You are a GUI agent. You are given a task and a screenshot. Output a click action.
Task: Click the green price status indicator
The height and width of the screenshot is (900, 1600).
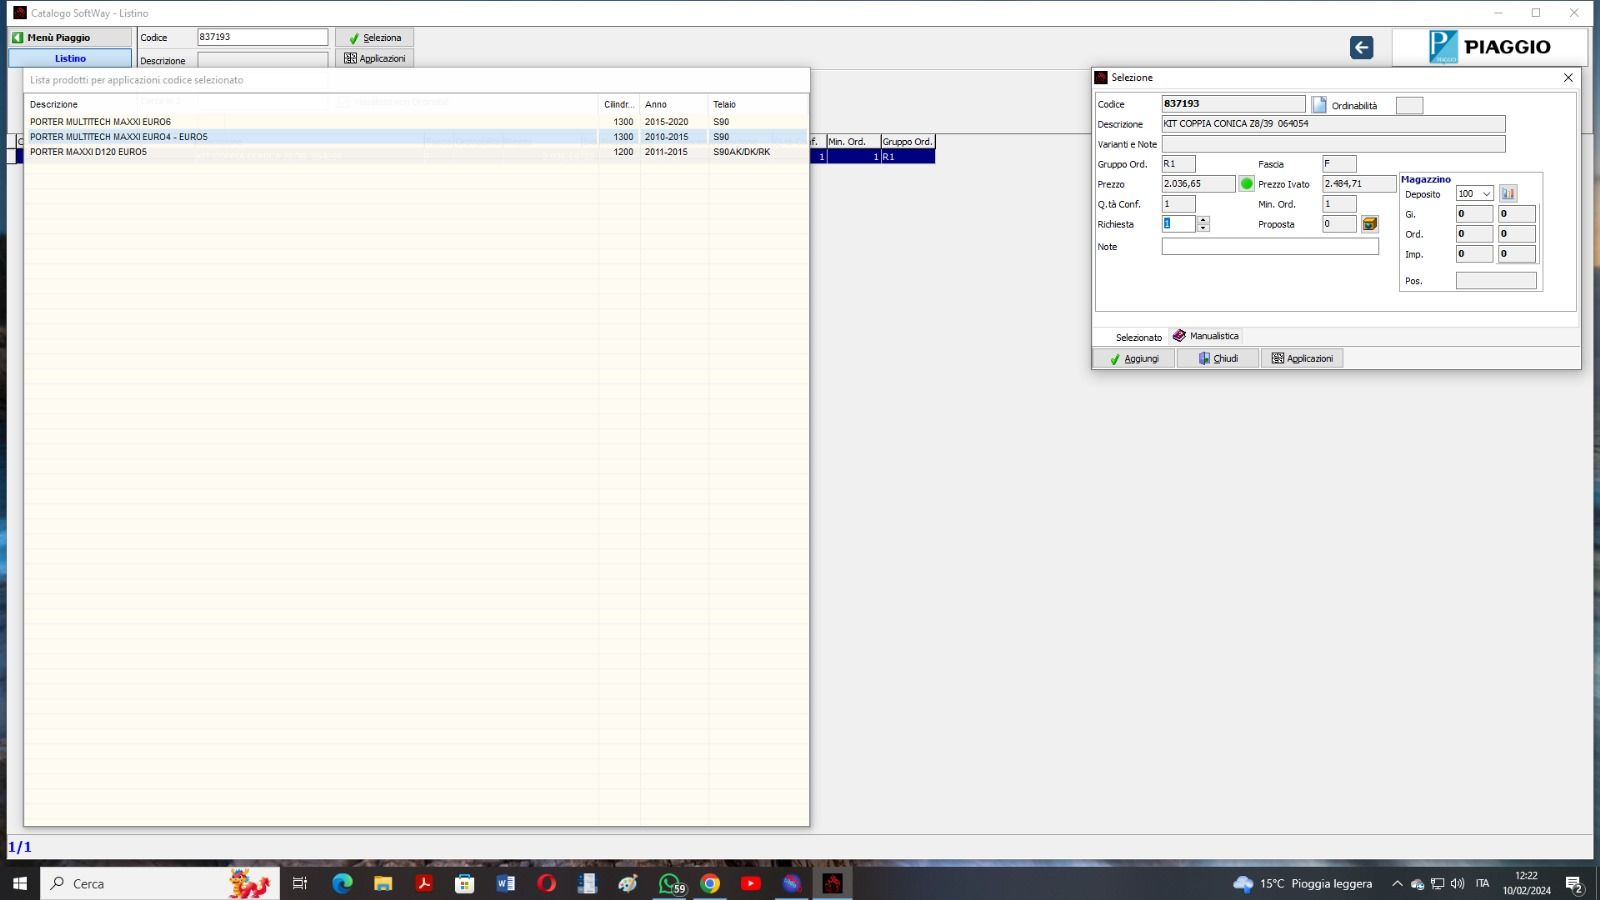[x=1246, y=184]
